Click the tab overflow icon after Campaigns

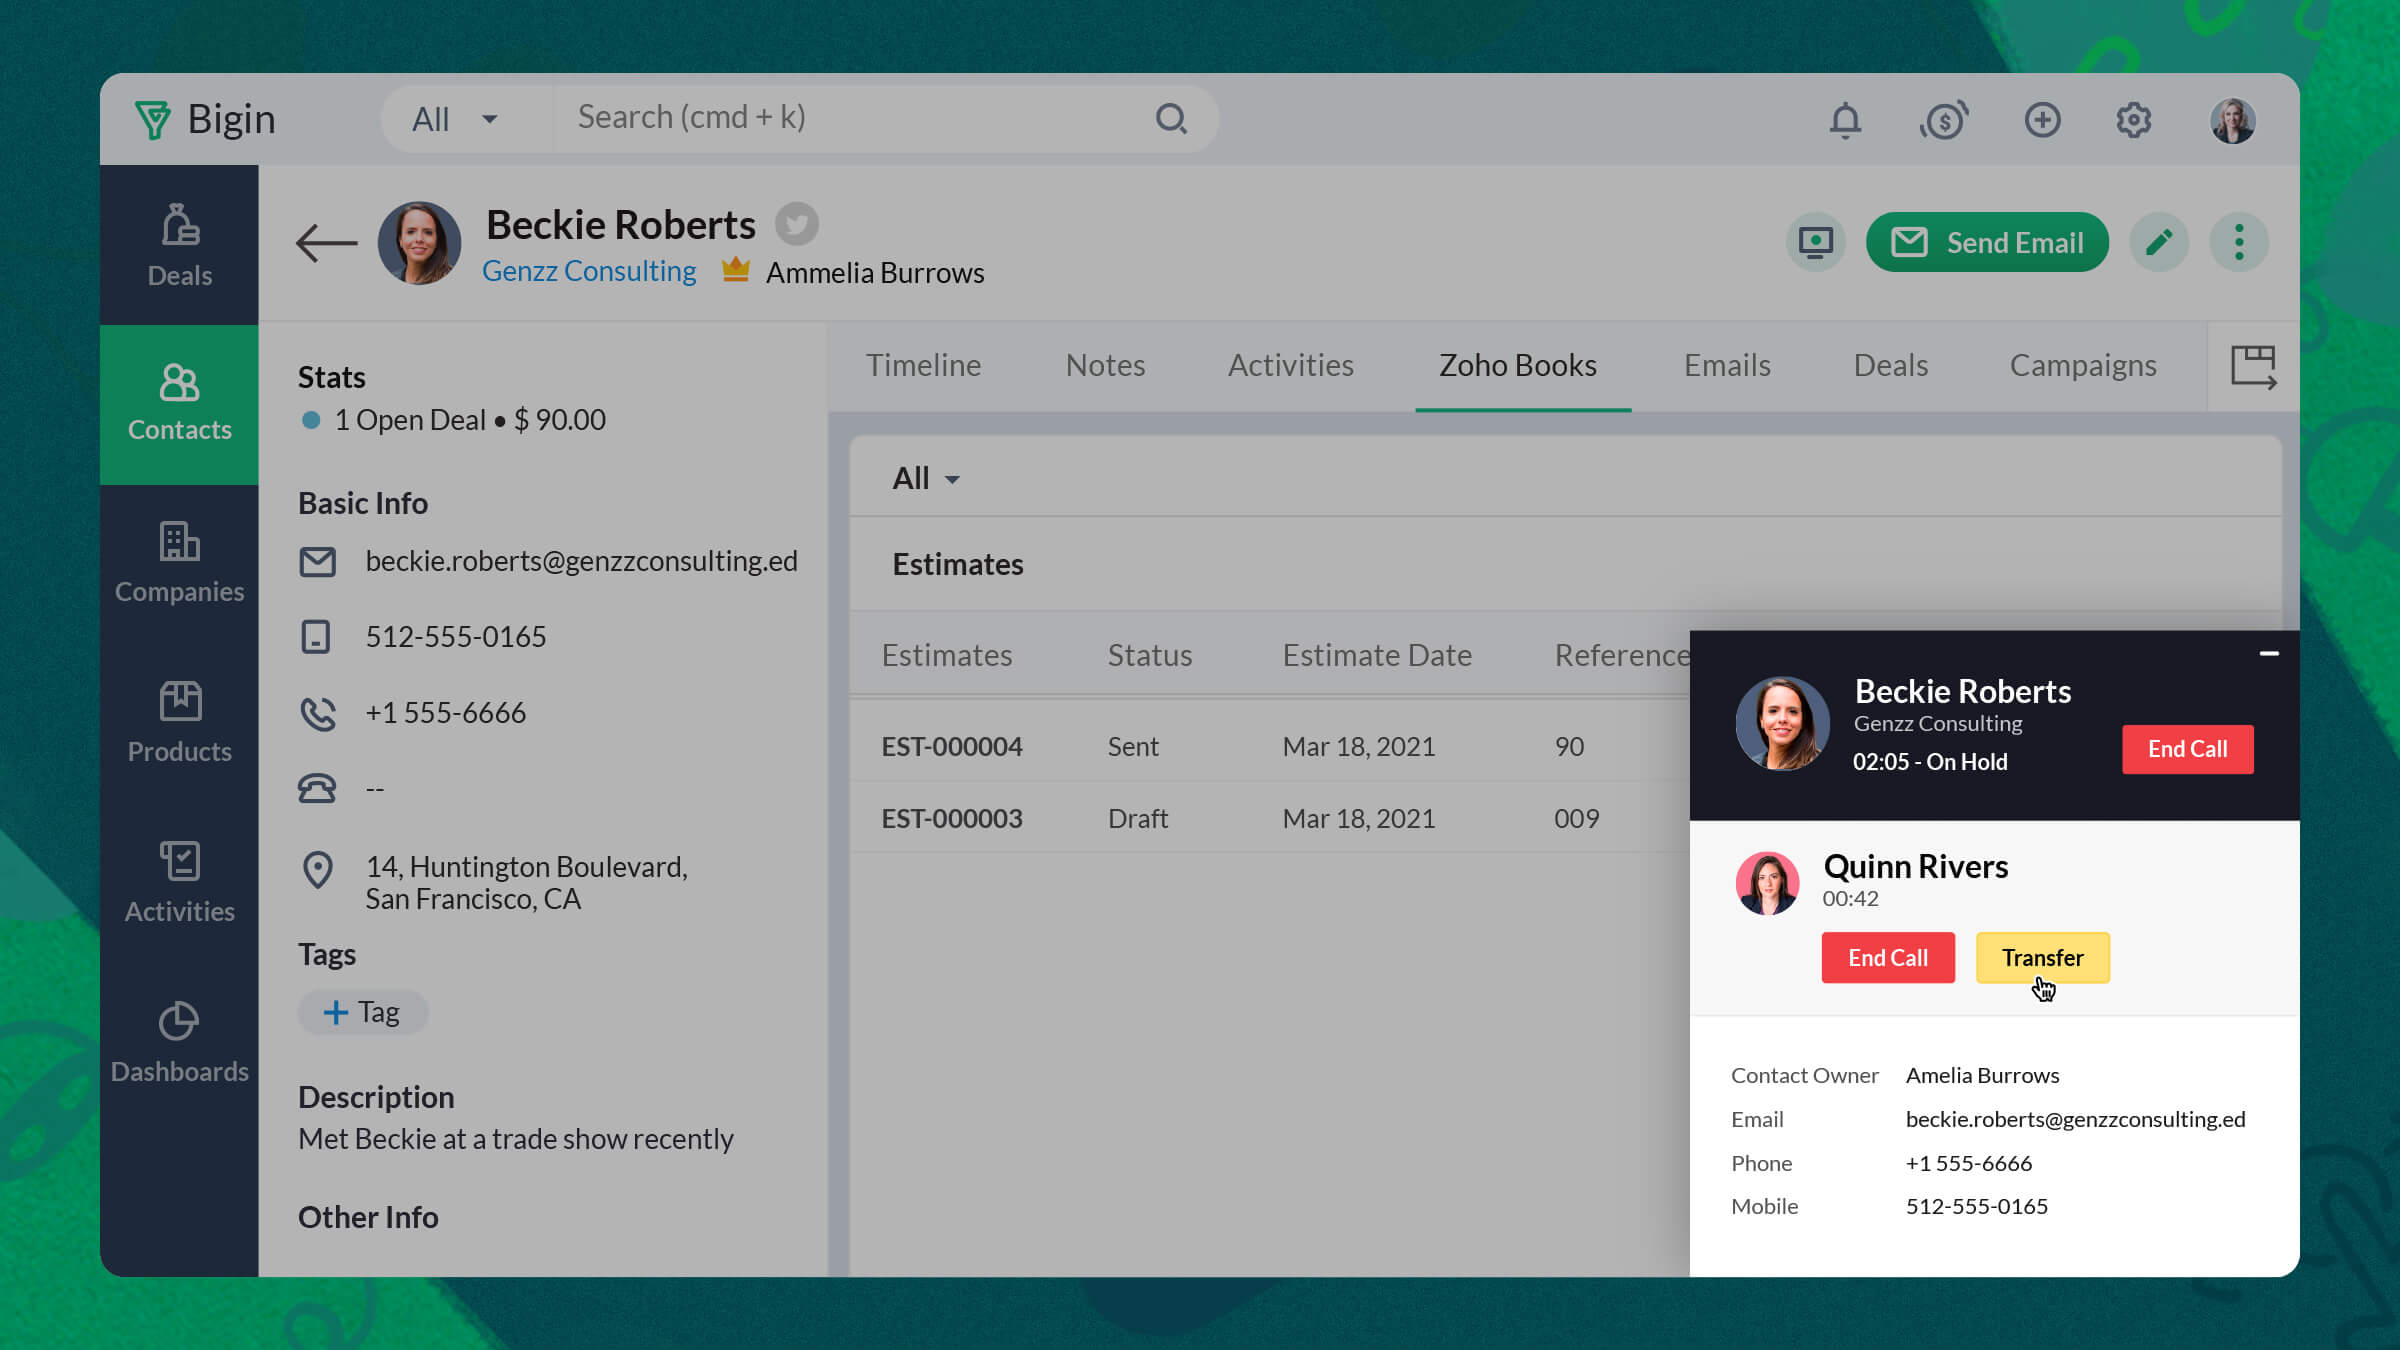[x=2253, y=367]
